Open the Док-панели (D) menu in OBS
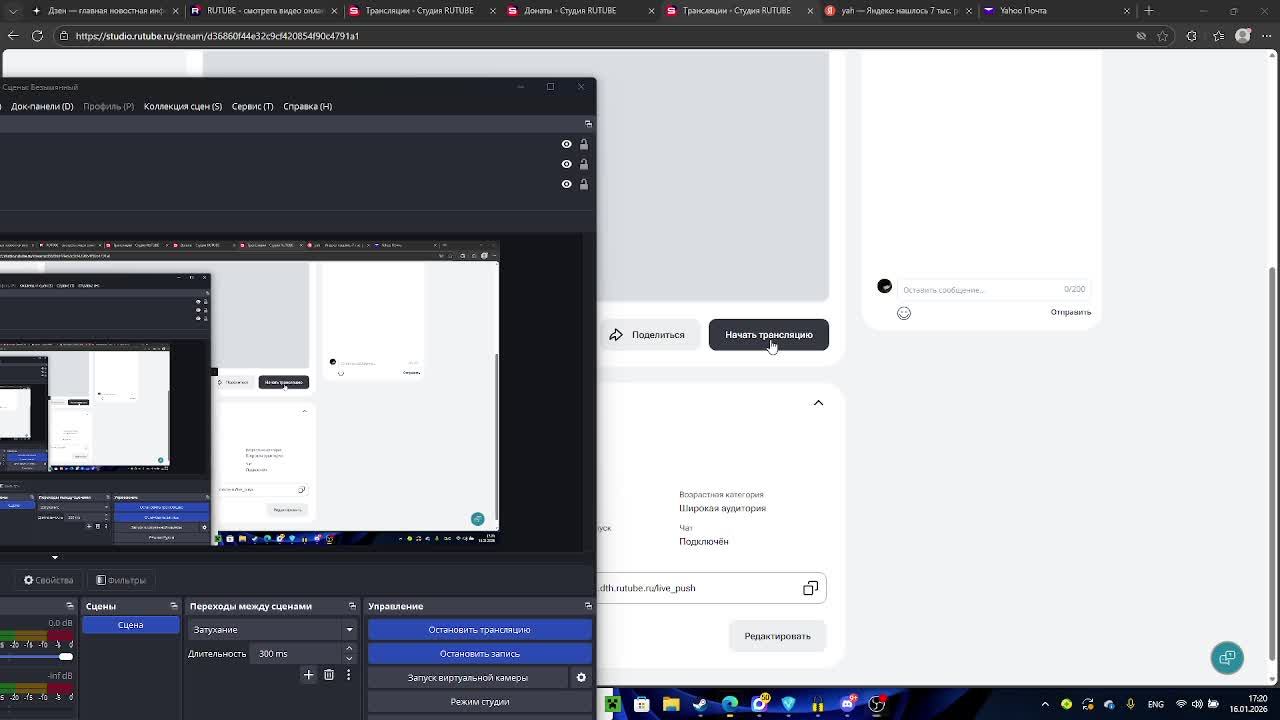 (41, 106)
